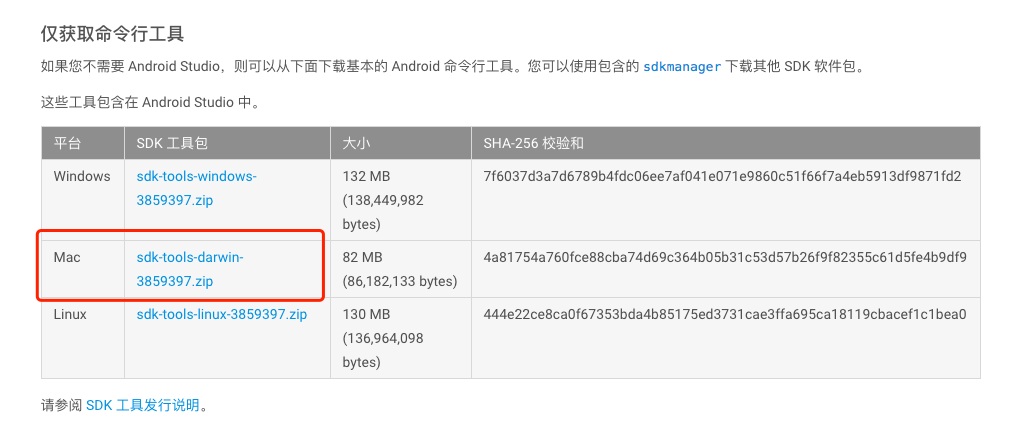Click the Windows checksum starting with 7f6037d3

click(x=722, y=176)
